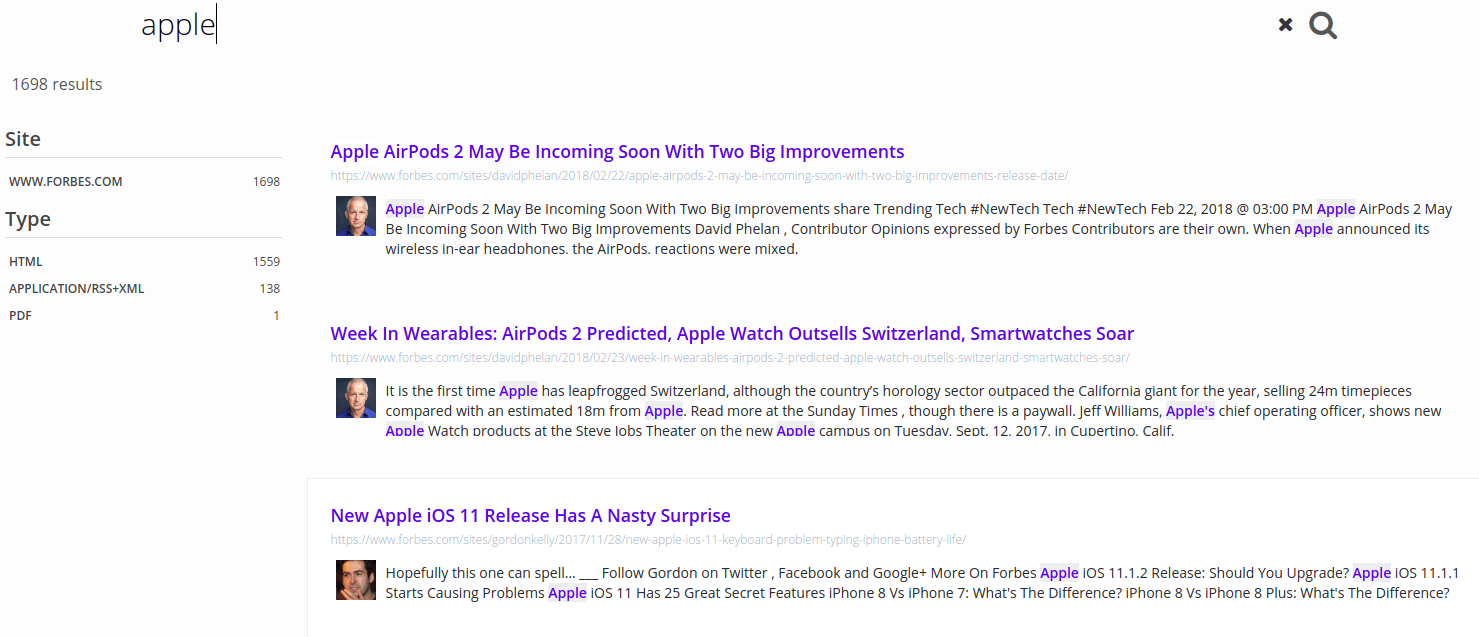The width and height of the screenshot is (1479, 637).
Task: Open the New Apple iOS 11 Release article
Action: pyautogui.click(x=530, y=516)
